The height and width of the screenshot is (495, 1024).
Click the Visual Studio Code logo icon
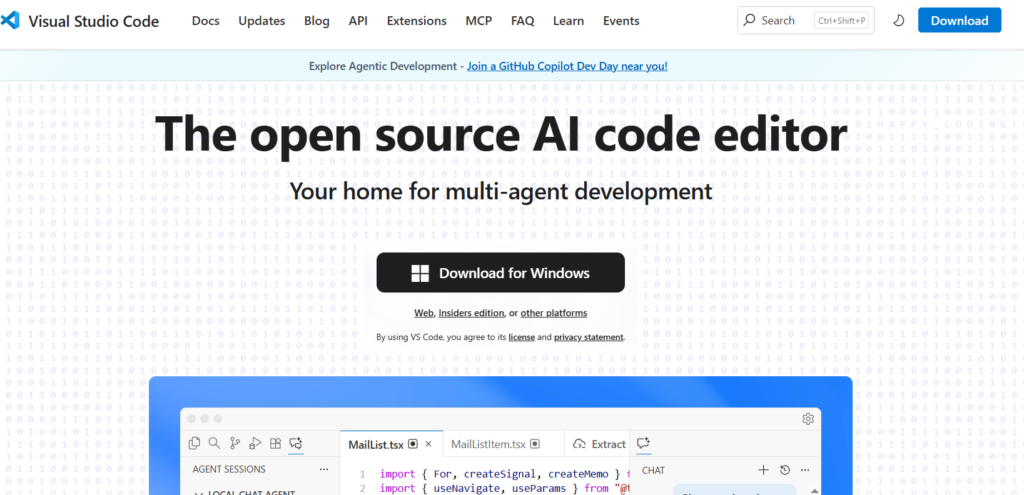12,20
